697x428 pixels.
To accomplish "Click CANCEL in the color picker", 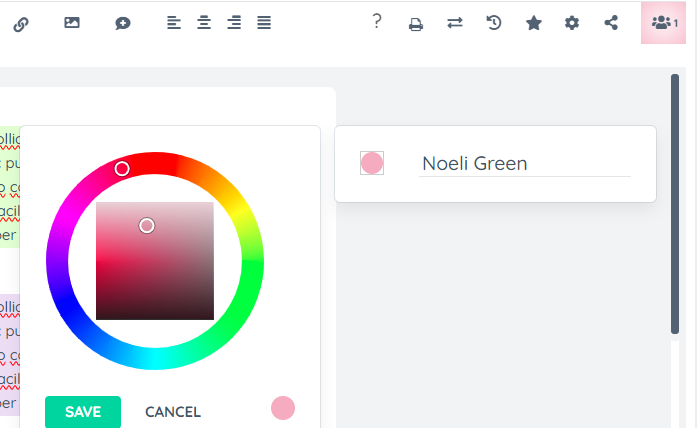I will point(173,412).
